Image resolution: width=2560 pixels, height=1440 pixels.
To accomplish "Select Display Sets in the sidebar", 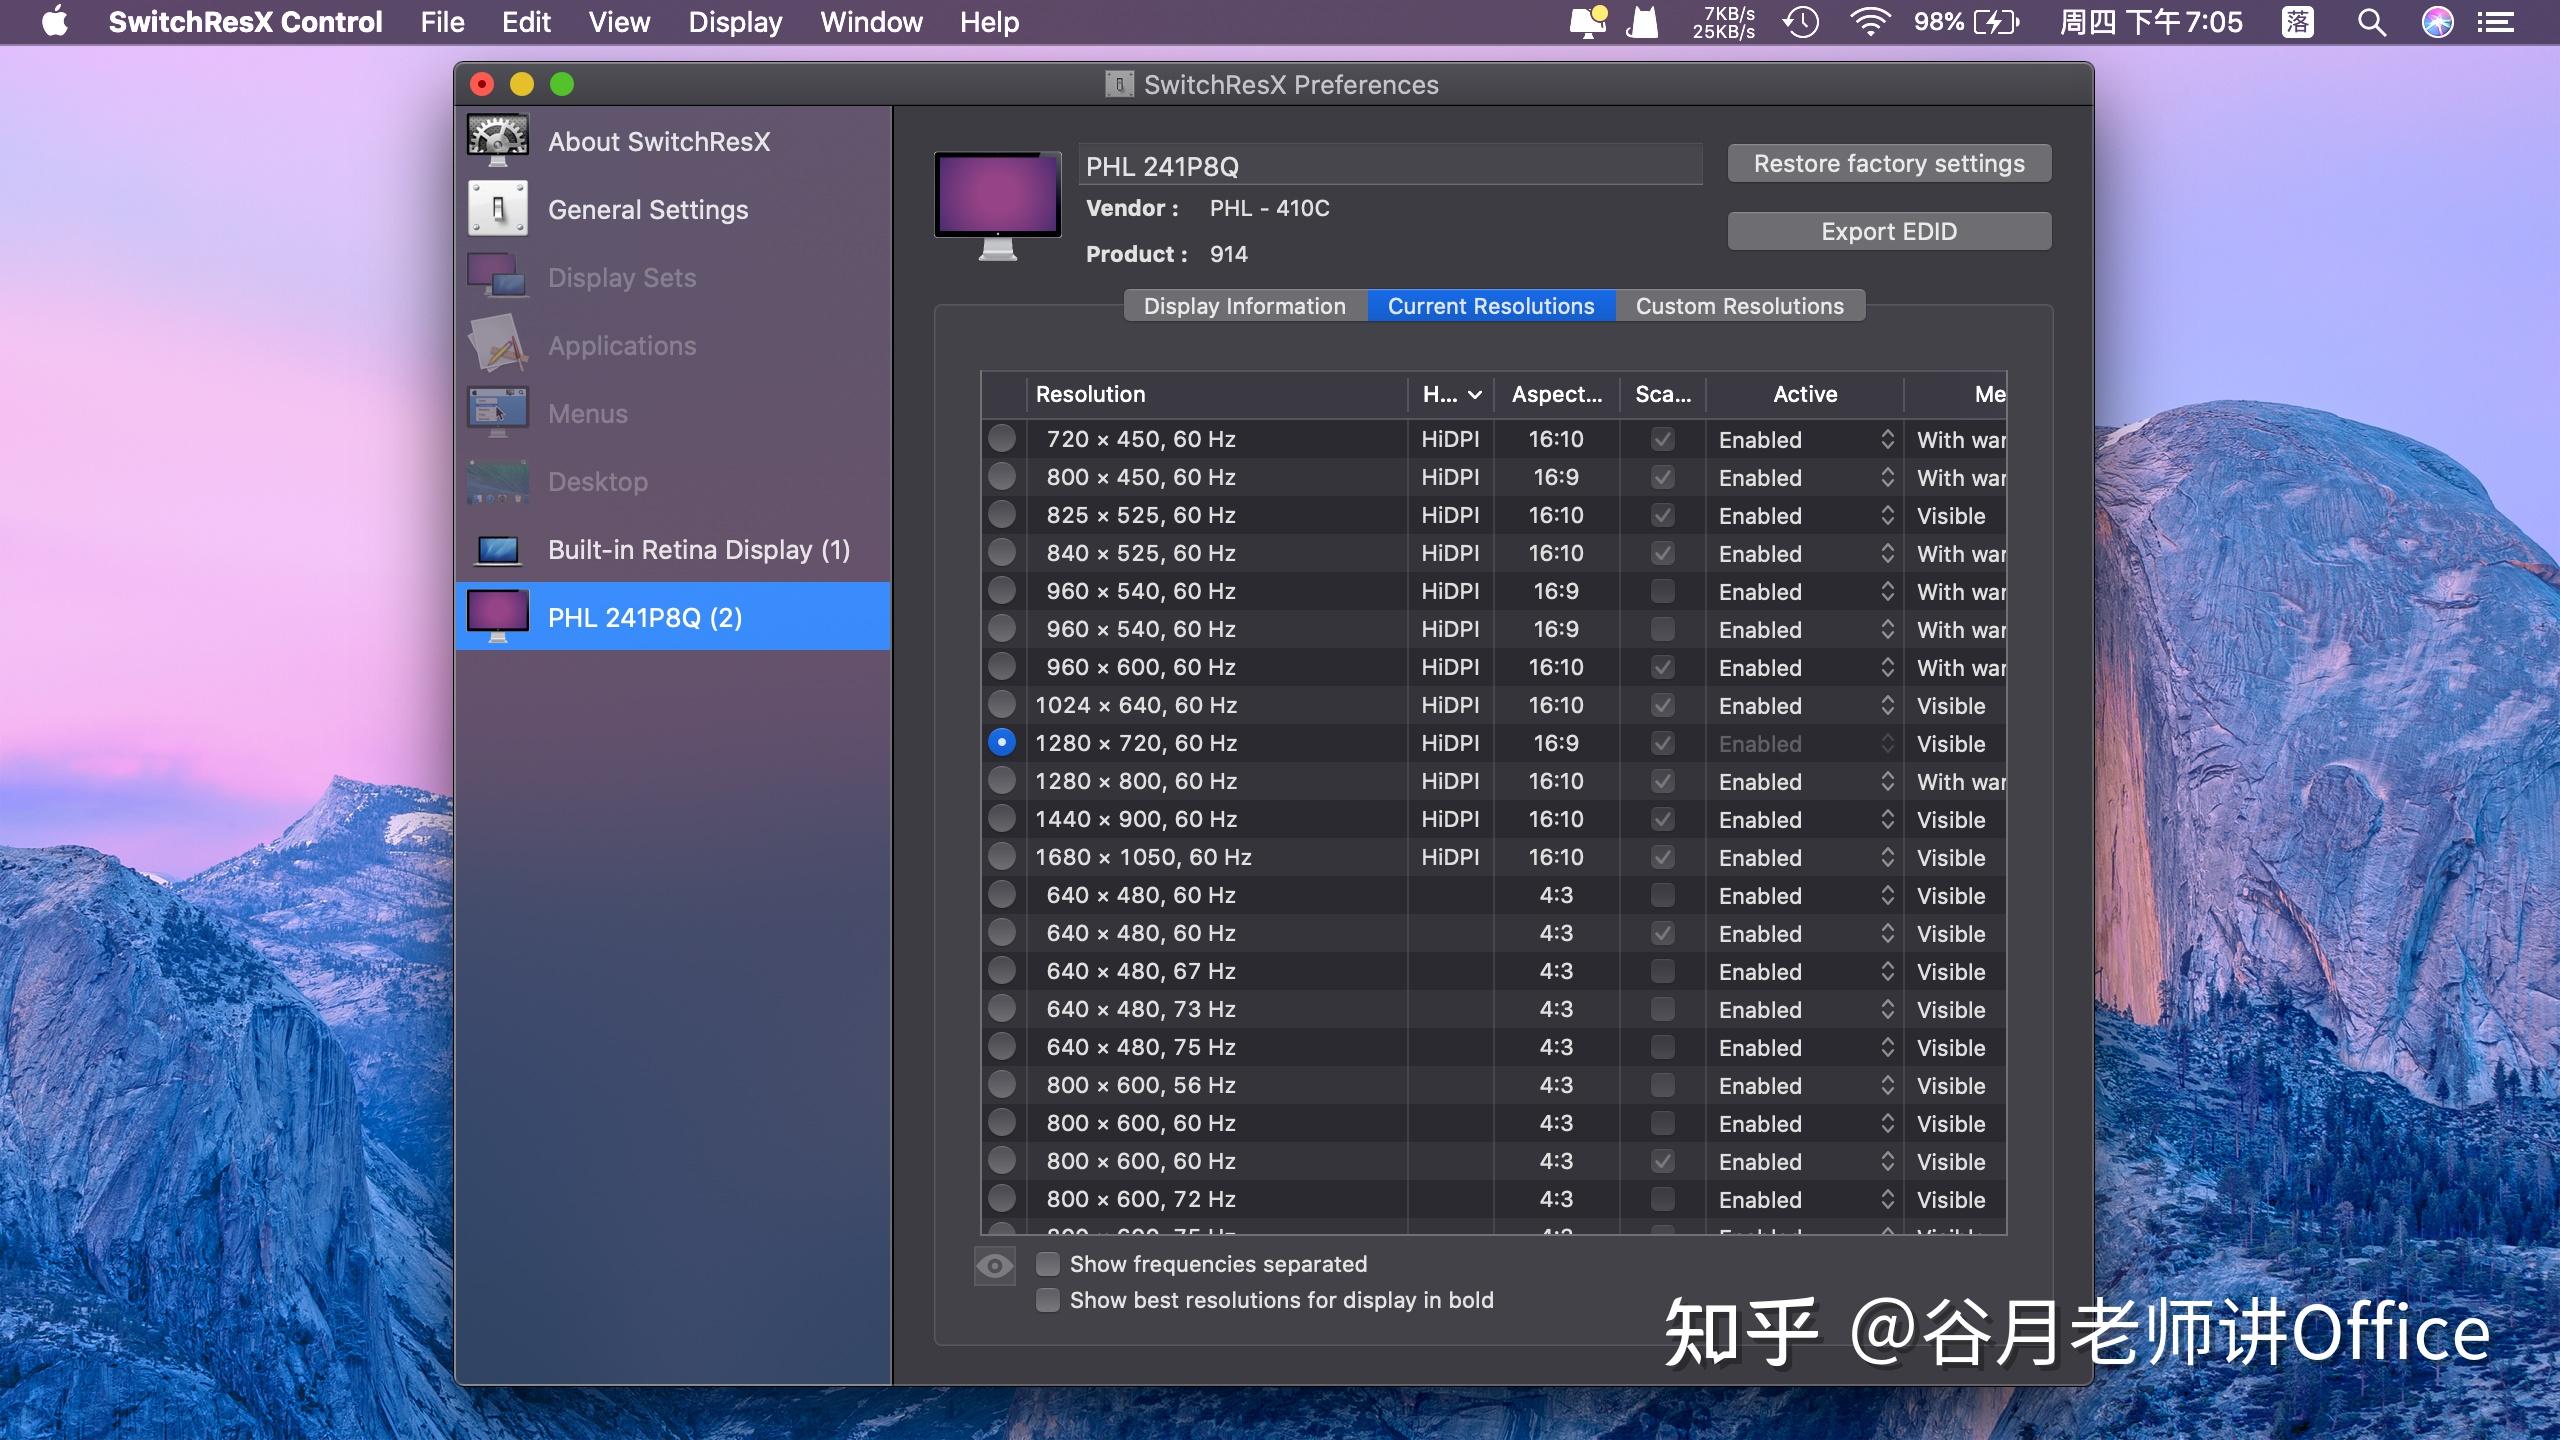I will [620, 277].
